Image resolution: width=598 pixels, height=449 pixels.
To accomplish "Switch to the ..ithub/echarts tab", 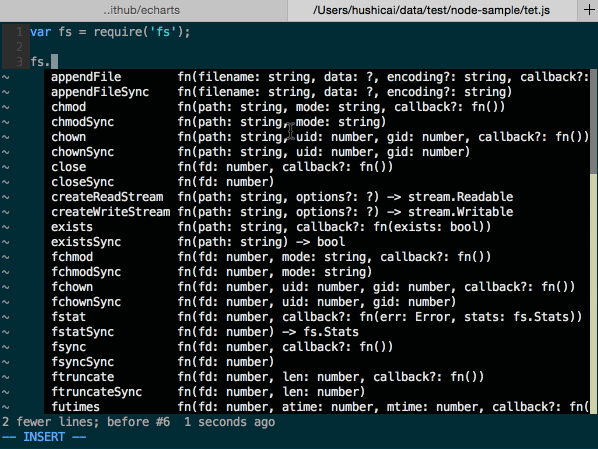I will [x=142, y=10].
